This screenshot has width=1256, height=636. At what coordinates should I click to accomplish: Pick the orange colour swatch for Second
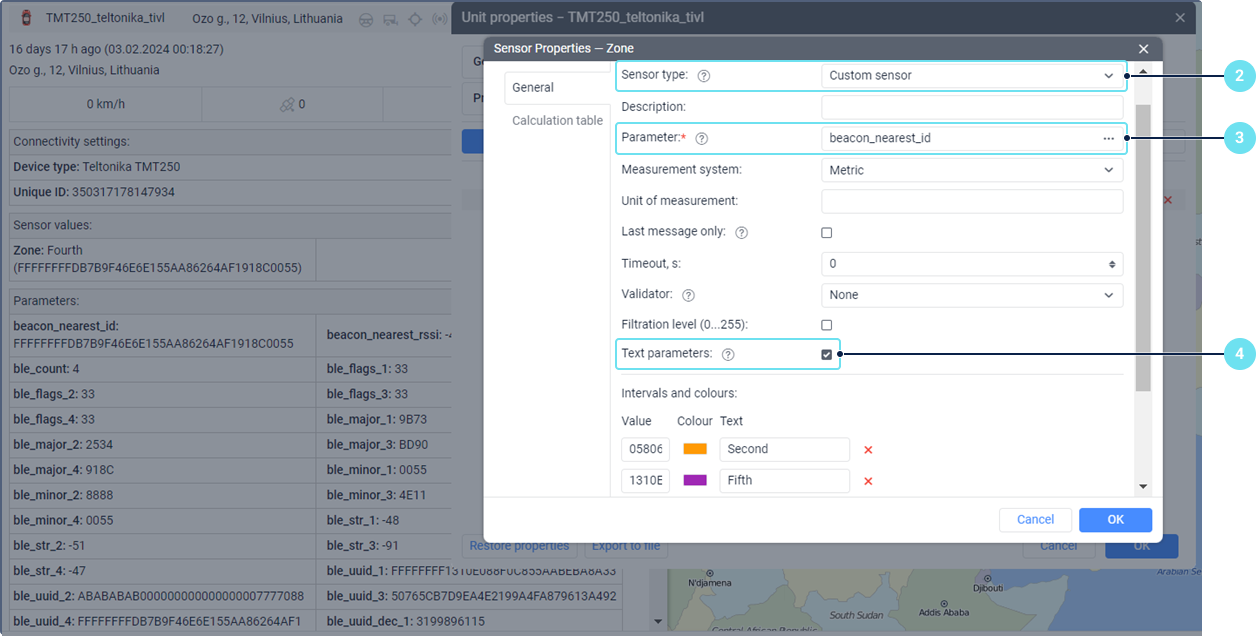click(x=695, y=449)
